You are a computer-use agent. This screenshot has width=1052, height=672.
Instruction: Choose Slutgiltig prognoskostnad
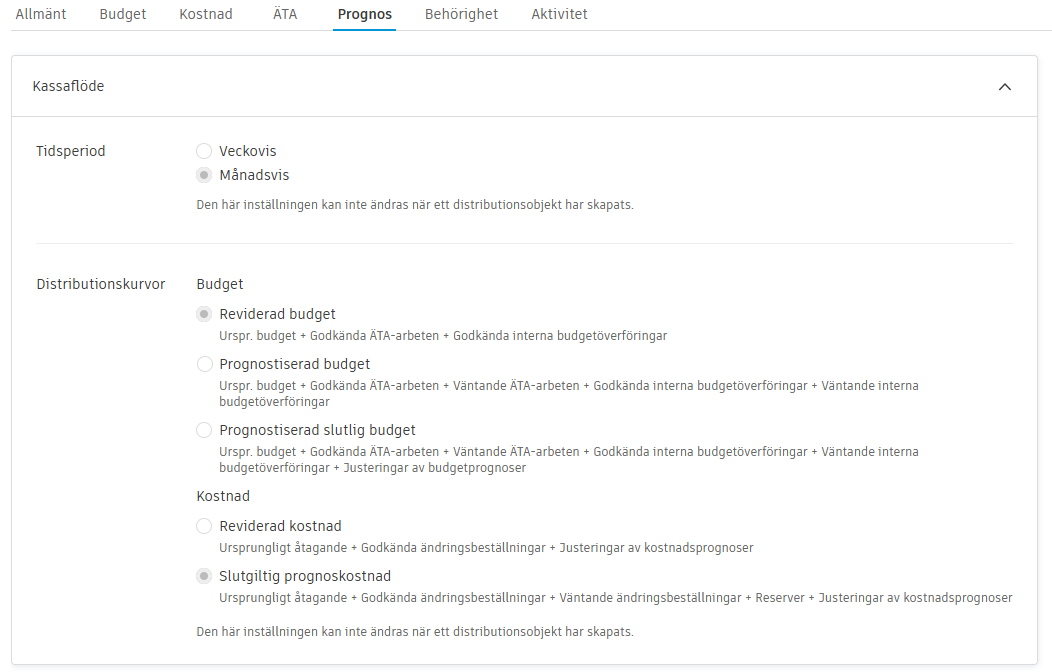click(x=204, y=575)
